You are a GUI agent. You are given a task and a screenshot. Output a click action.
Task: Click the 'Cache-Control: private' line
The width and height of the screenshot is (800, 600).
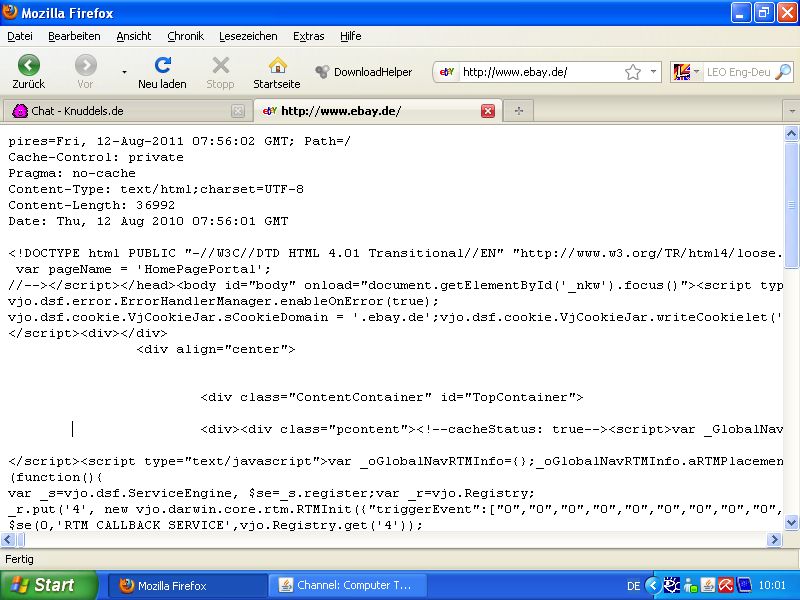click(96, 157)
